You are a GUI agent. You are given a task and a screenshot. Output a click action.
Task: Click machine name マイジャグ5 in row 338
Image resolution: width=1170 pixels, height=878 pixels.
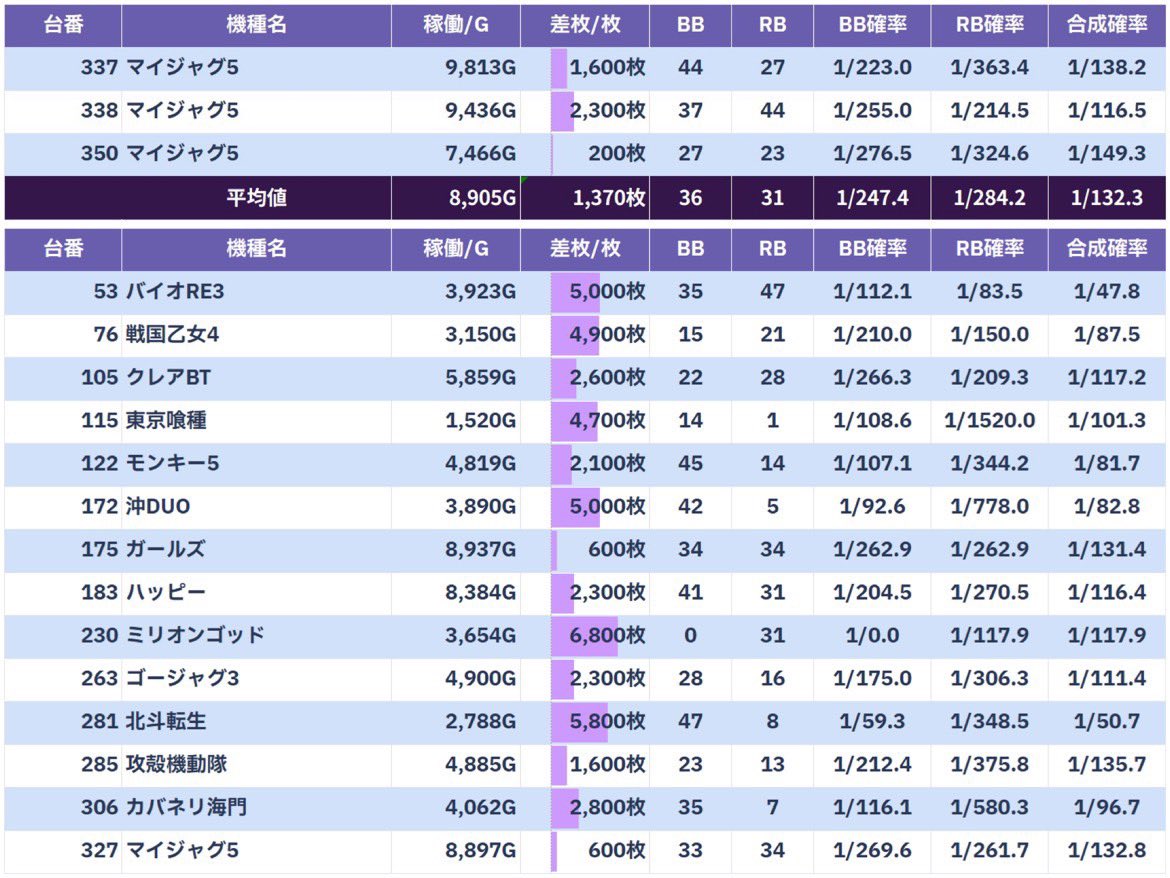click(x=182, y=110)
